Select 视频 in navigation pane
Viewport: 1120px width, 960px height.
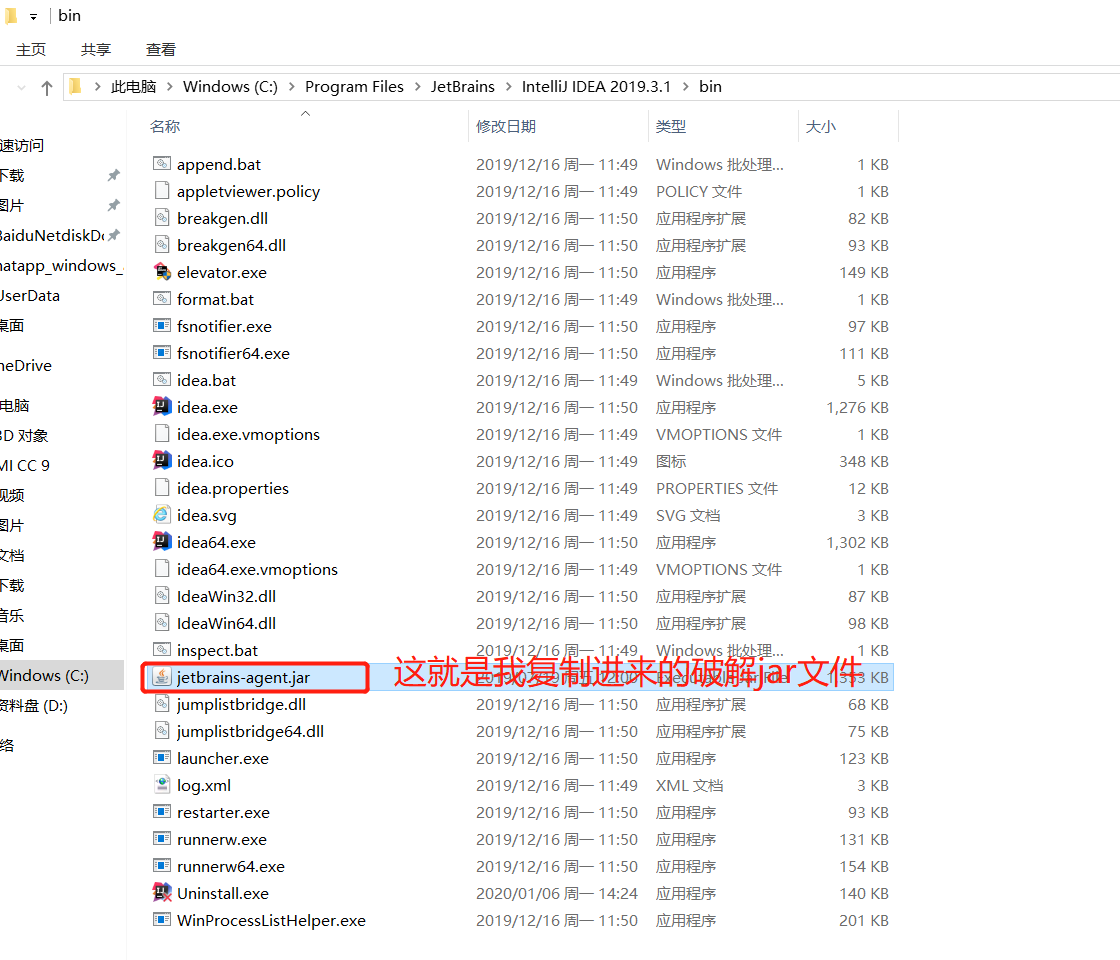[12, 495]
